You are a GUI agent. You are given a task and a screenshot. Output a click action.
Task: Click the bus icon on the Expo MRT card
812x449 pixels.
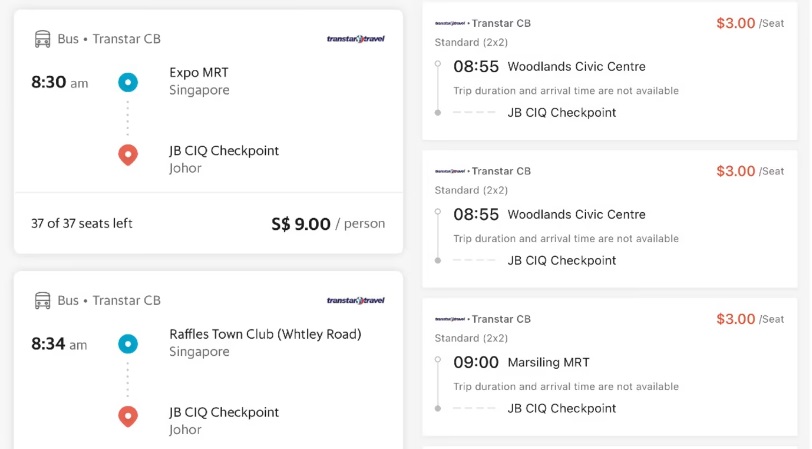pos(42,39)
